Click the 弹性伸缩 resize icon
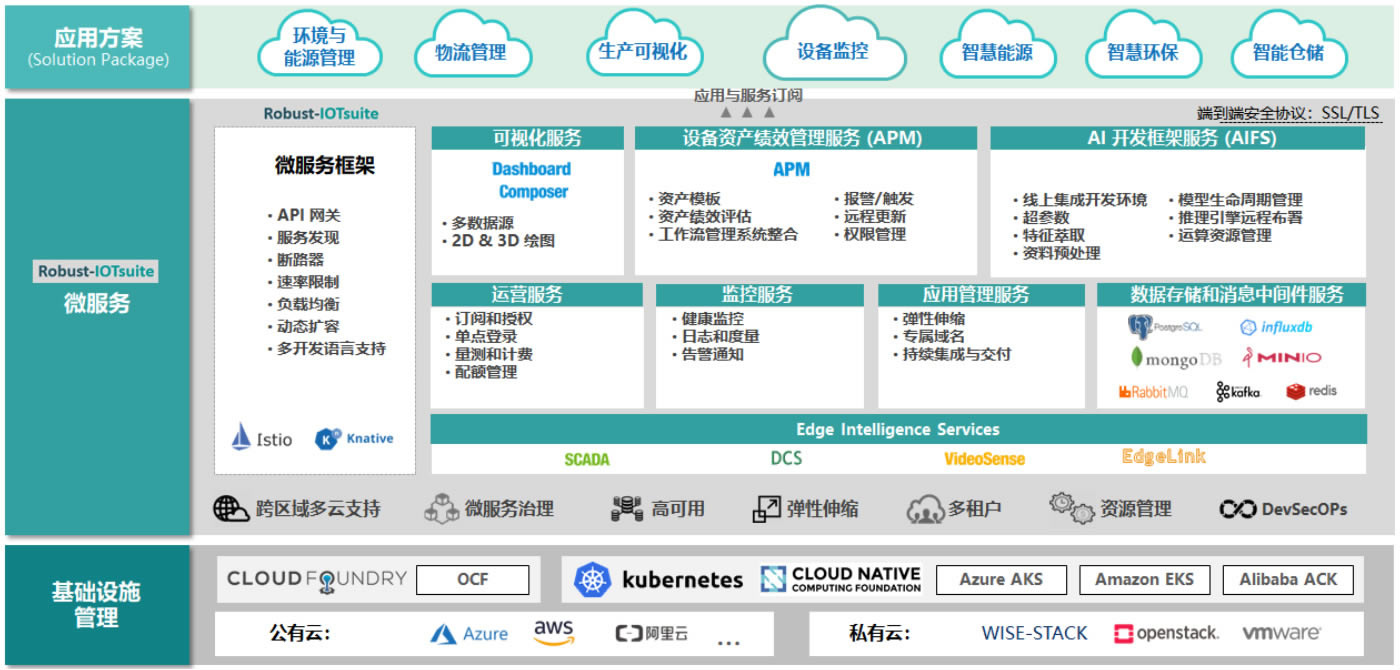Viewport: 1400px width, 670px height. coord(766,508)
